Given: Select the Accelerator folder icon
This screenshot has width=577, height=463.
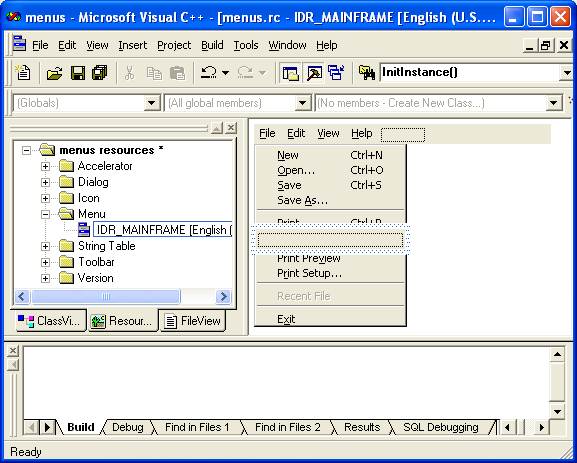Looking at the screenshot, I should (67, 166).
